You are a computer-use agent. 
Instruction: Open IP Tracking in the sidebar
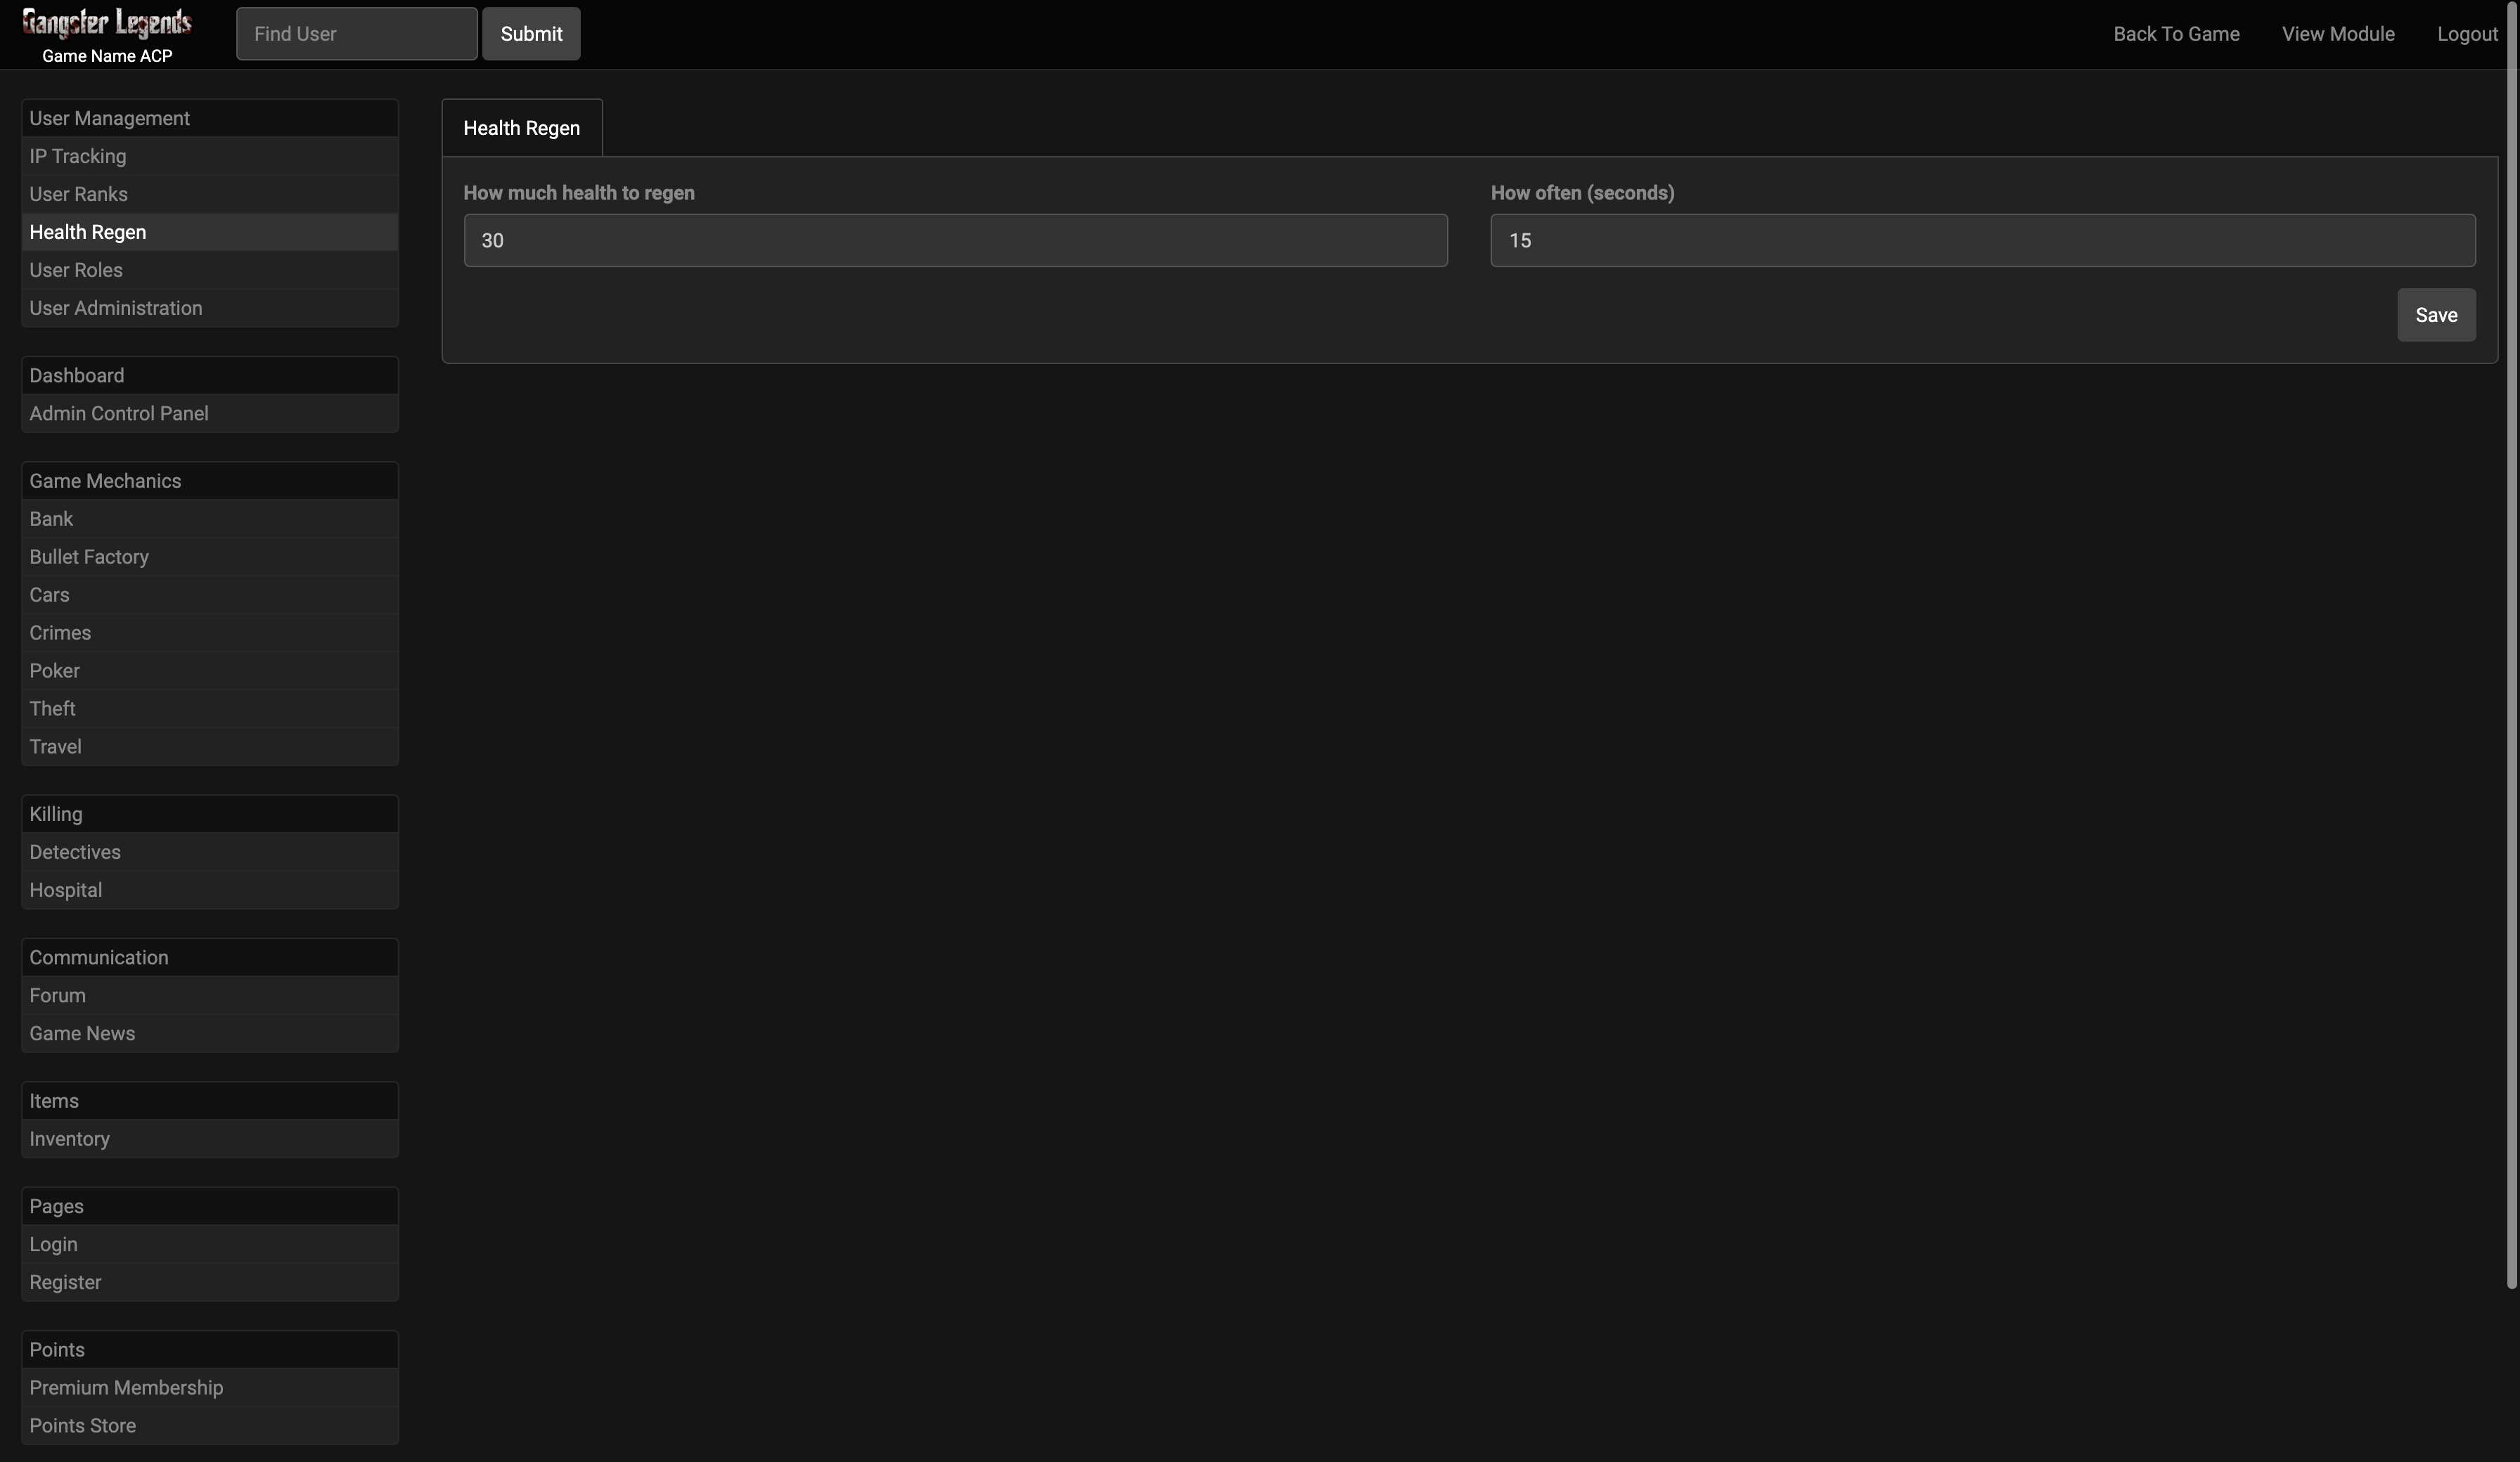coord(78,156)
